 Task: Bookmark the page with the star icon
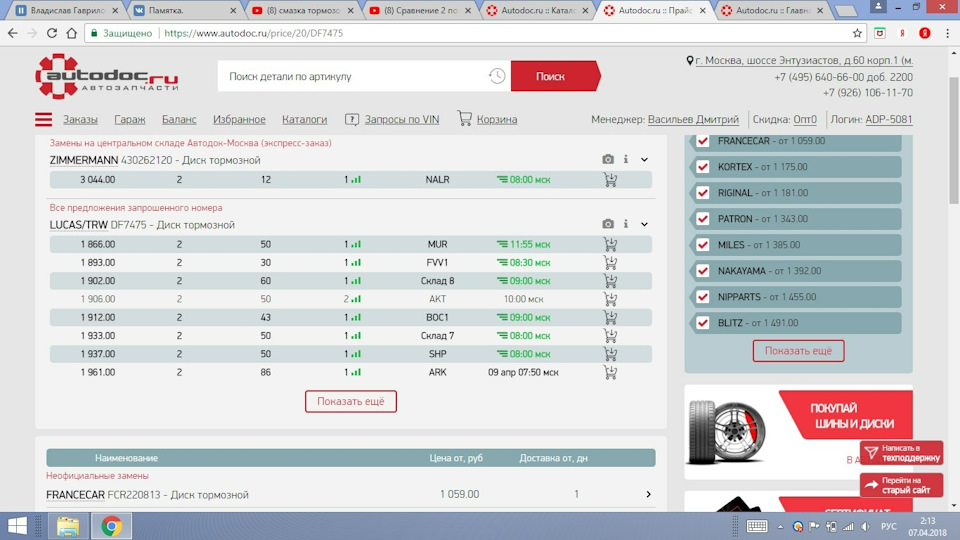pyautogui.click(x=857, y=33)
